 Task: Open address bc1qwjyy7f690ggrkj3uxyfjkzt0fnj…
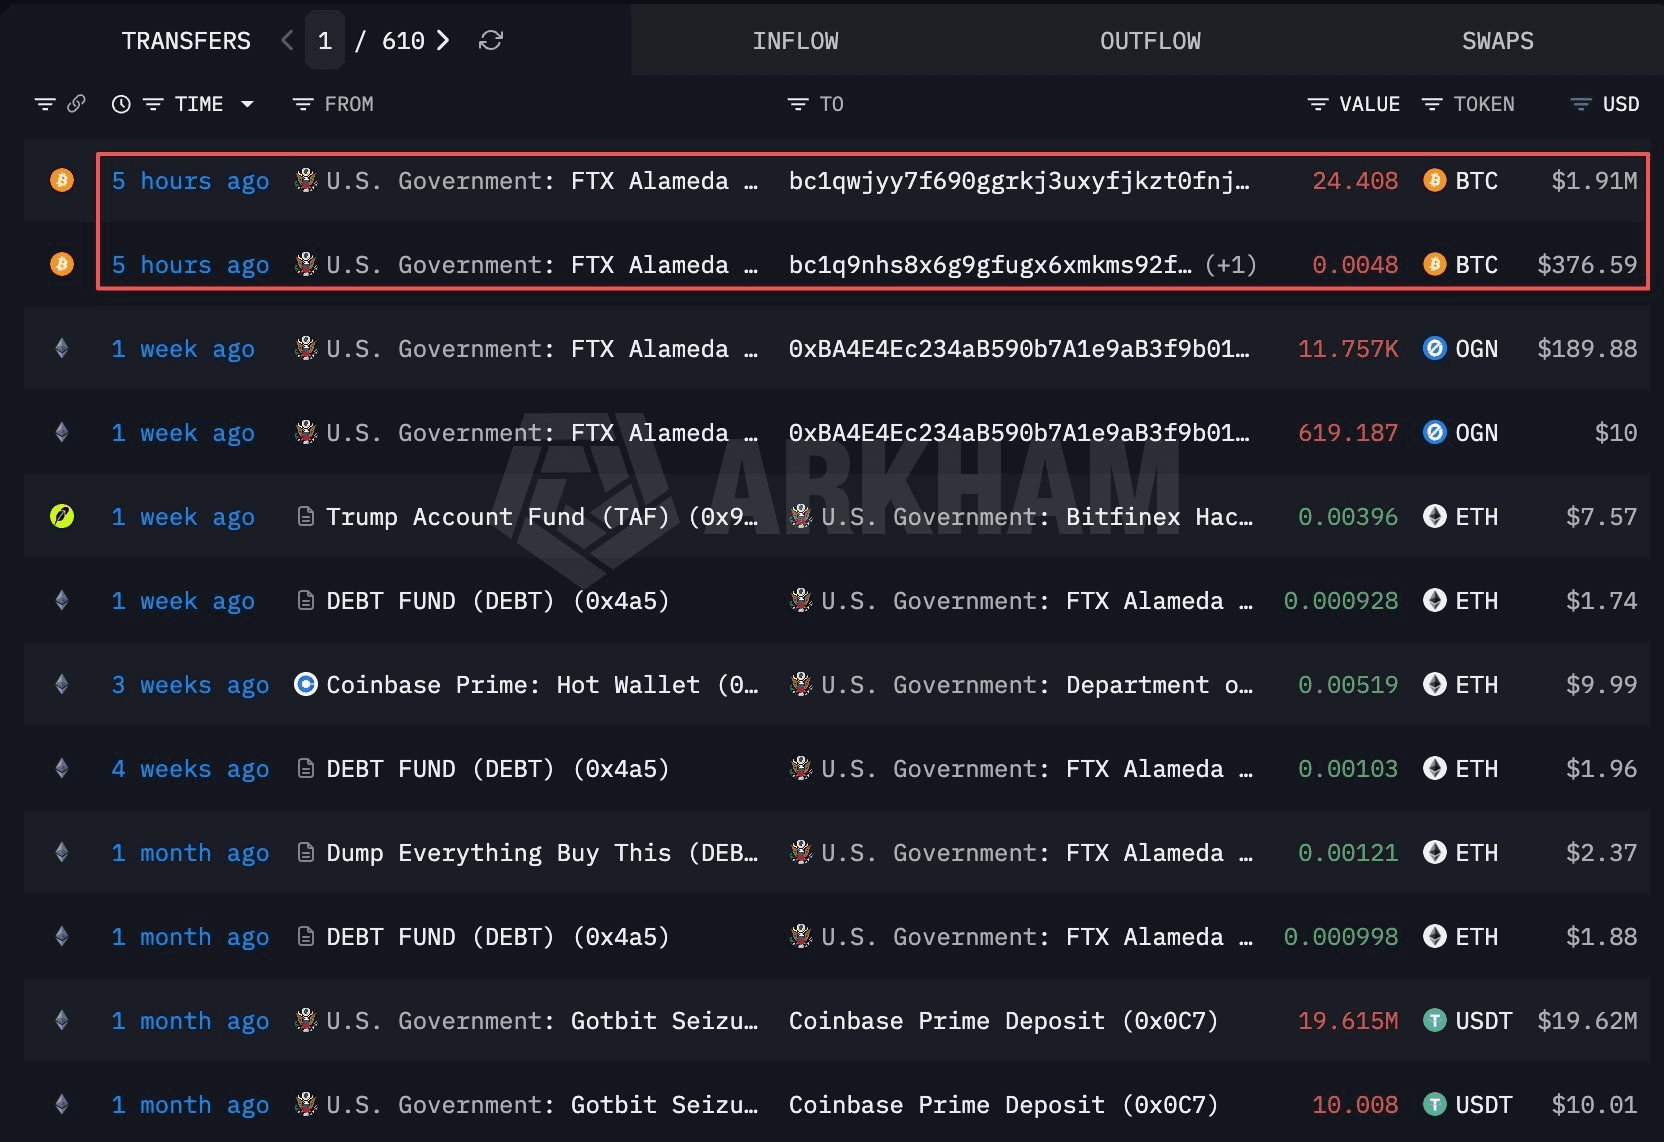(1019, 181)
